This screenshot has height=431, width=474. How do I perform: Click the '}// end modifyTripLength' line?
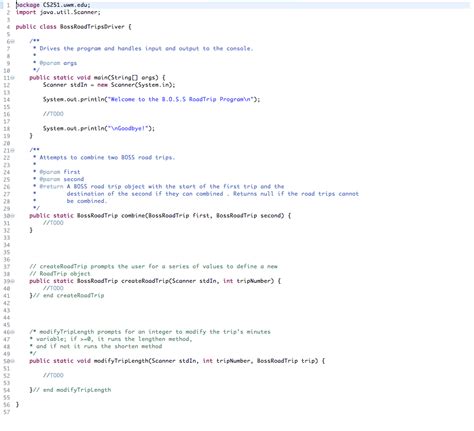tap(70, 390)
